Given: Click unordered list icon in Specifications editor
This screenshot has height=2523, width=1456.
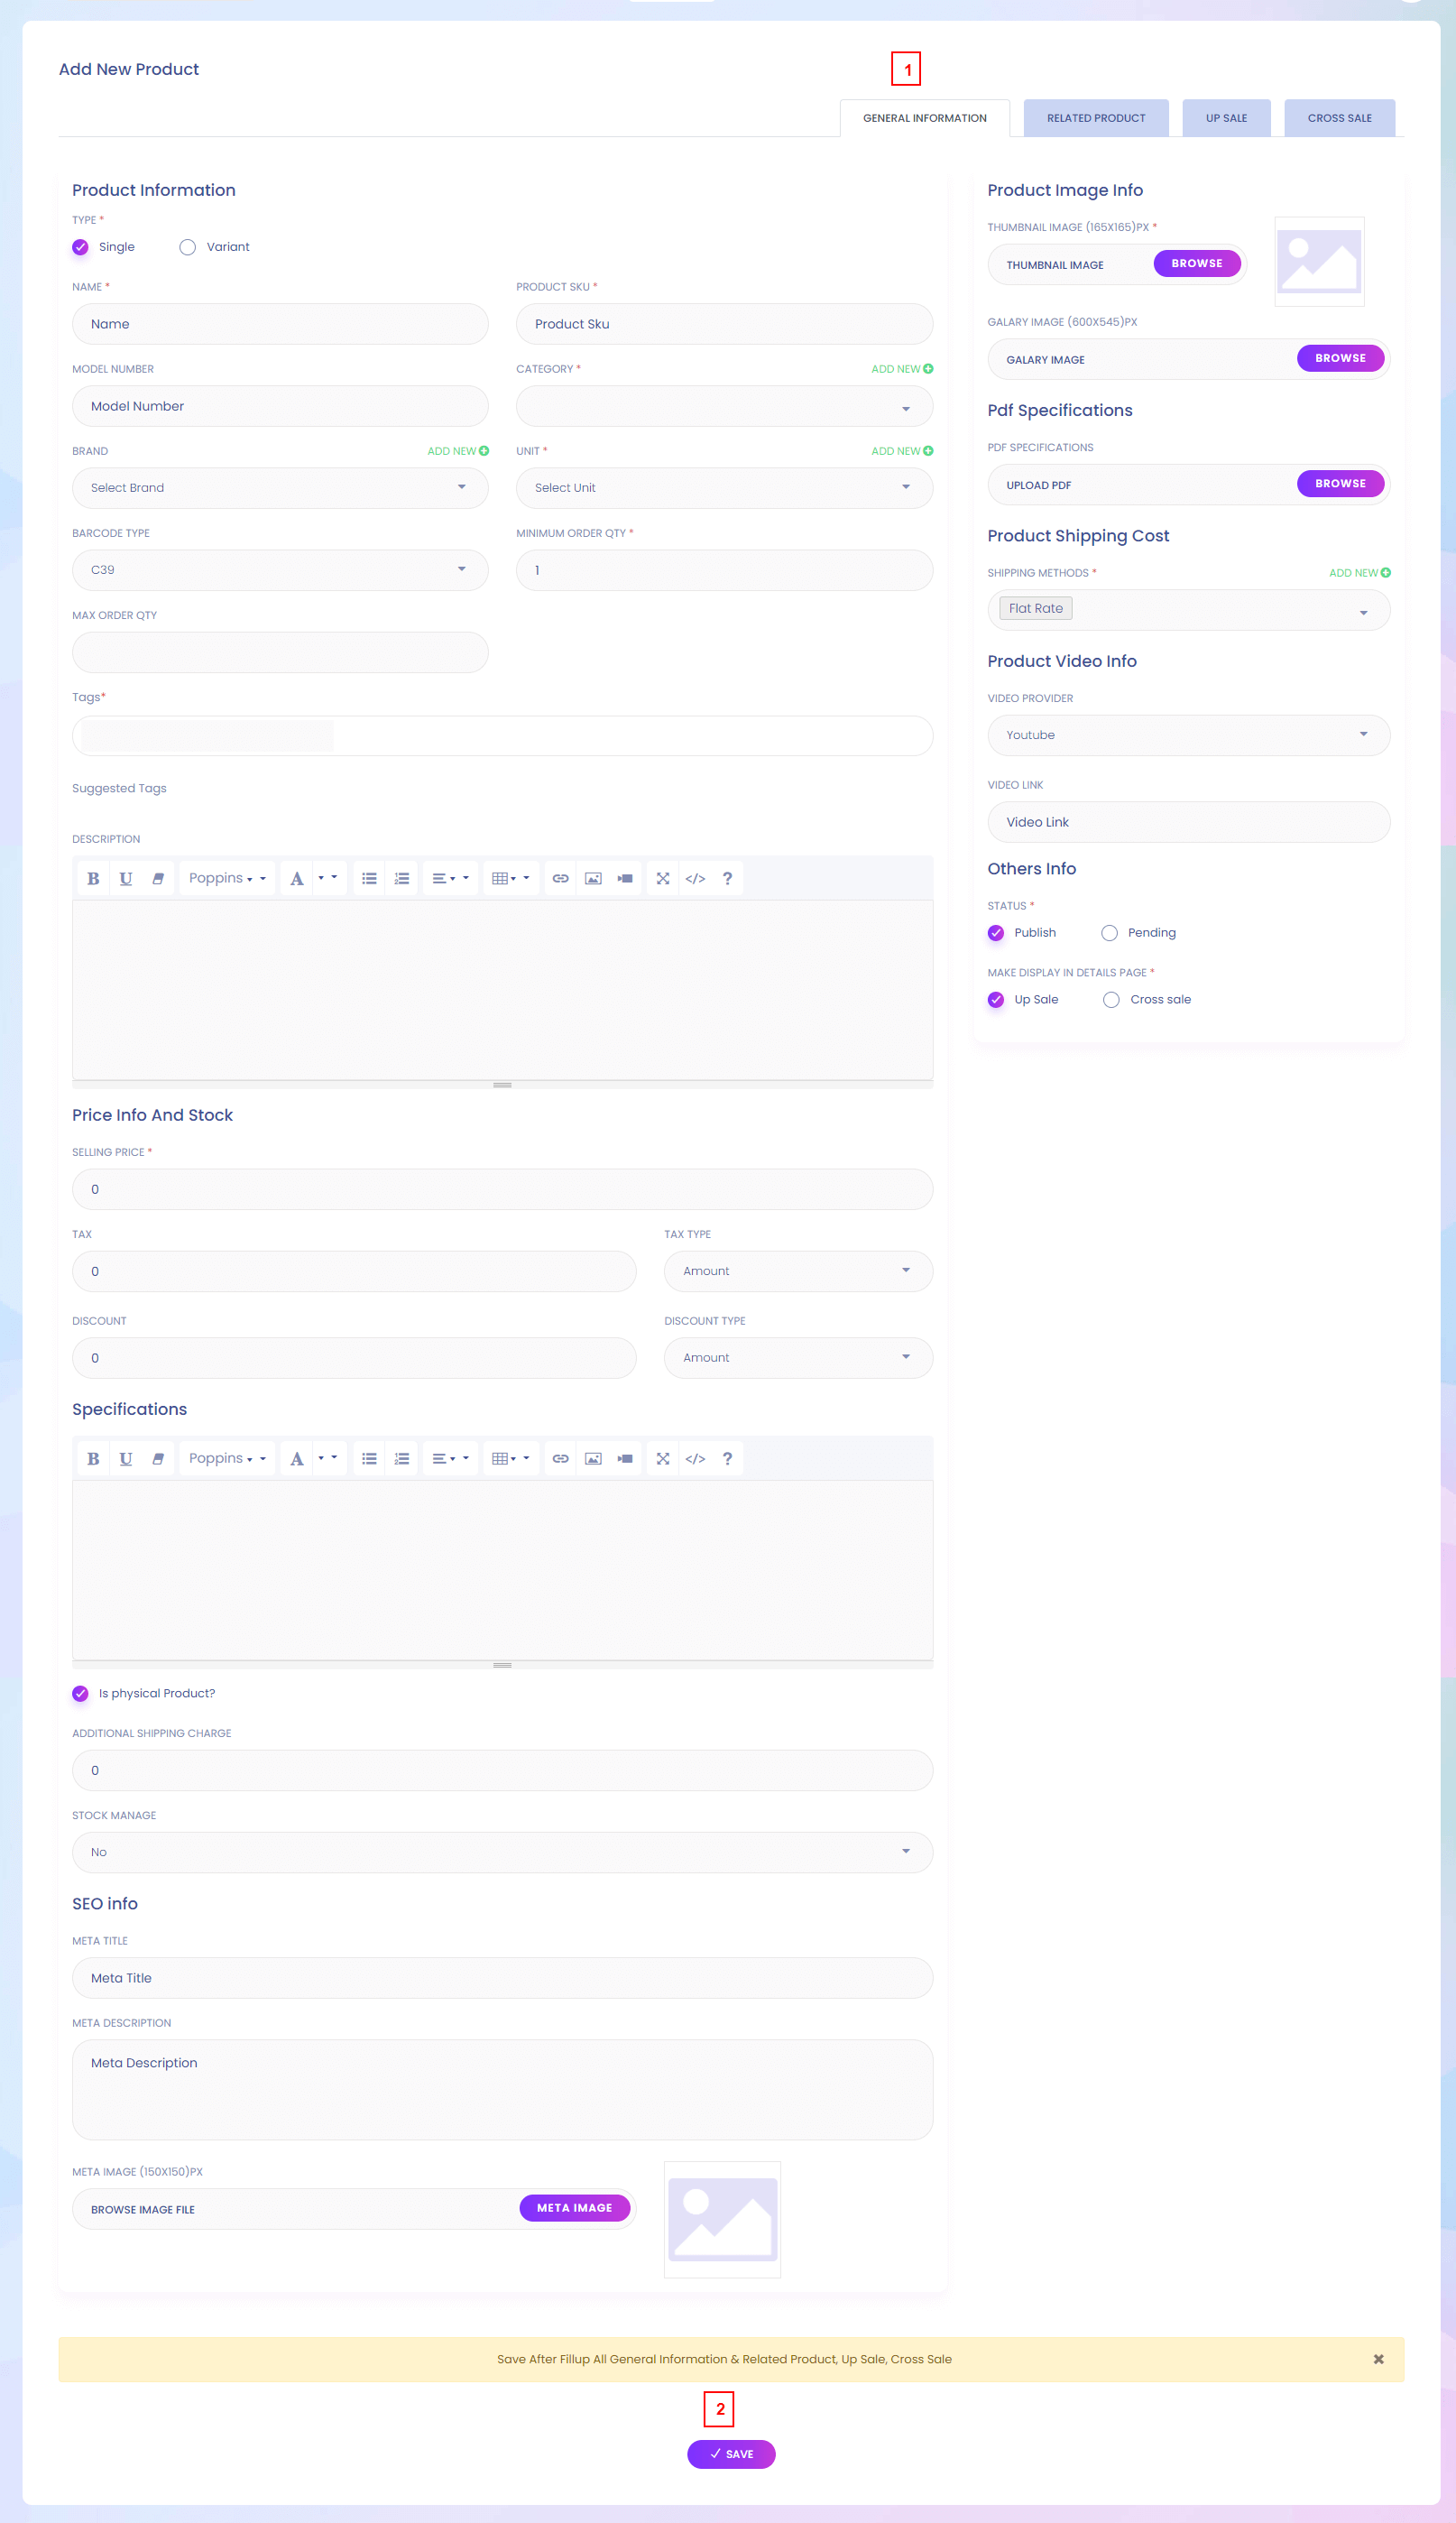Looking at the screenshot, I should (369, 1458).
